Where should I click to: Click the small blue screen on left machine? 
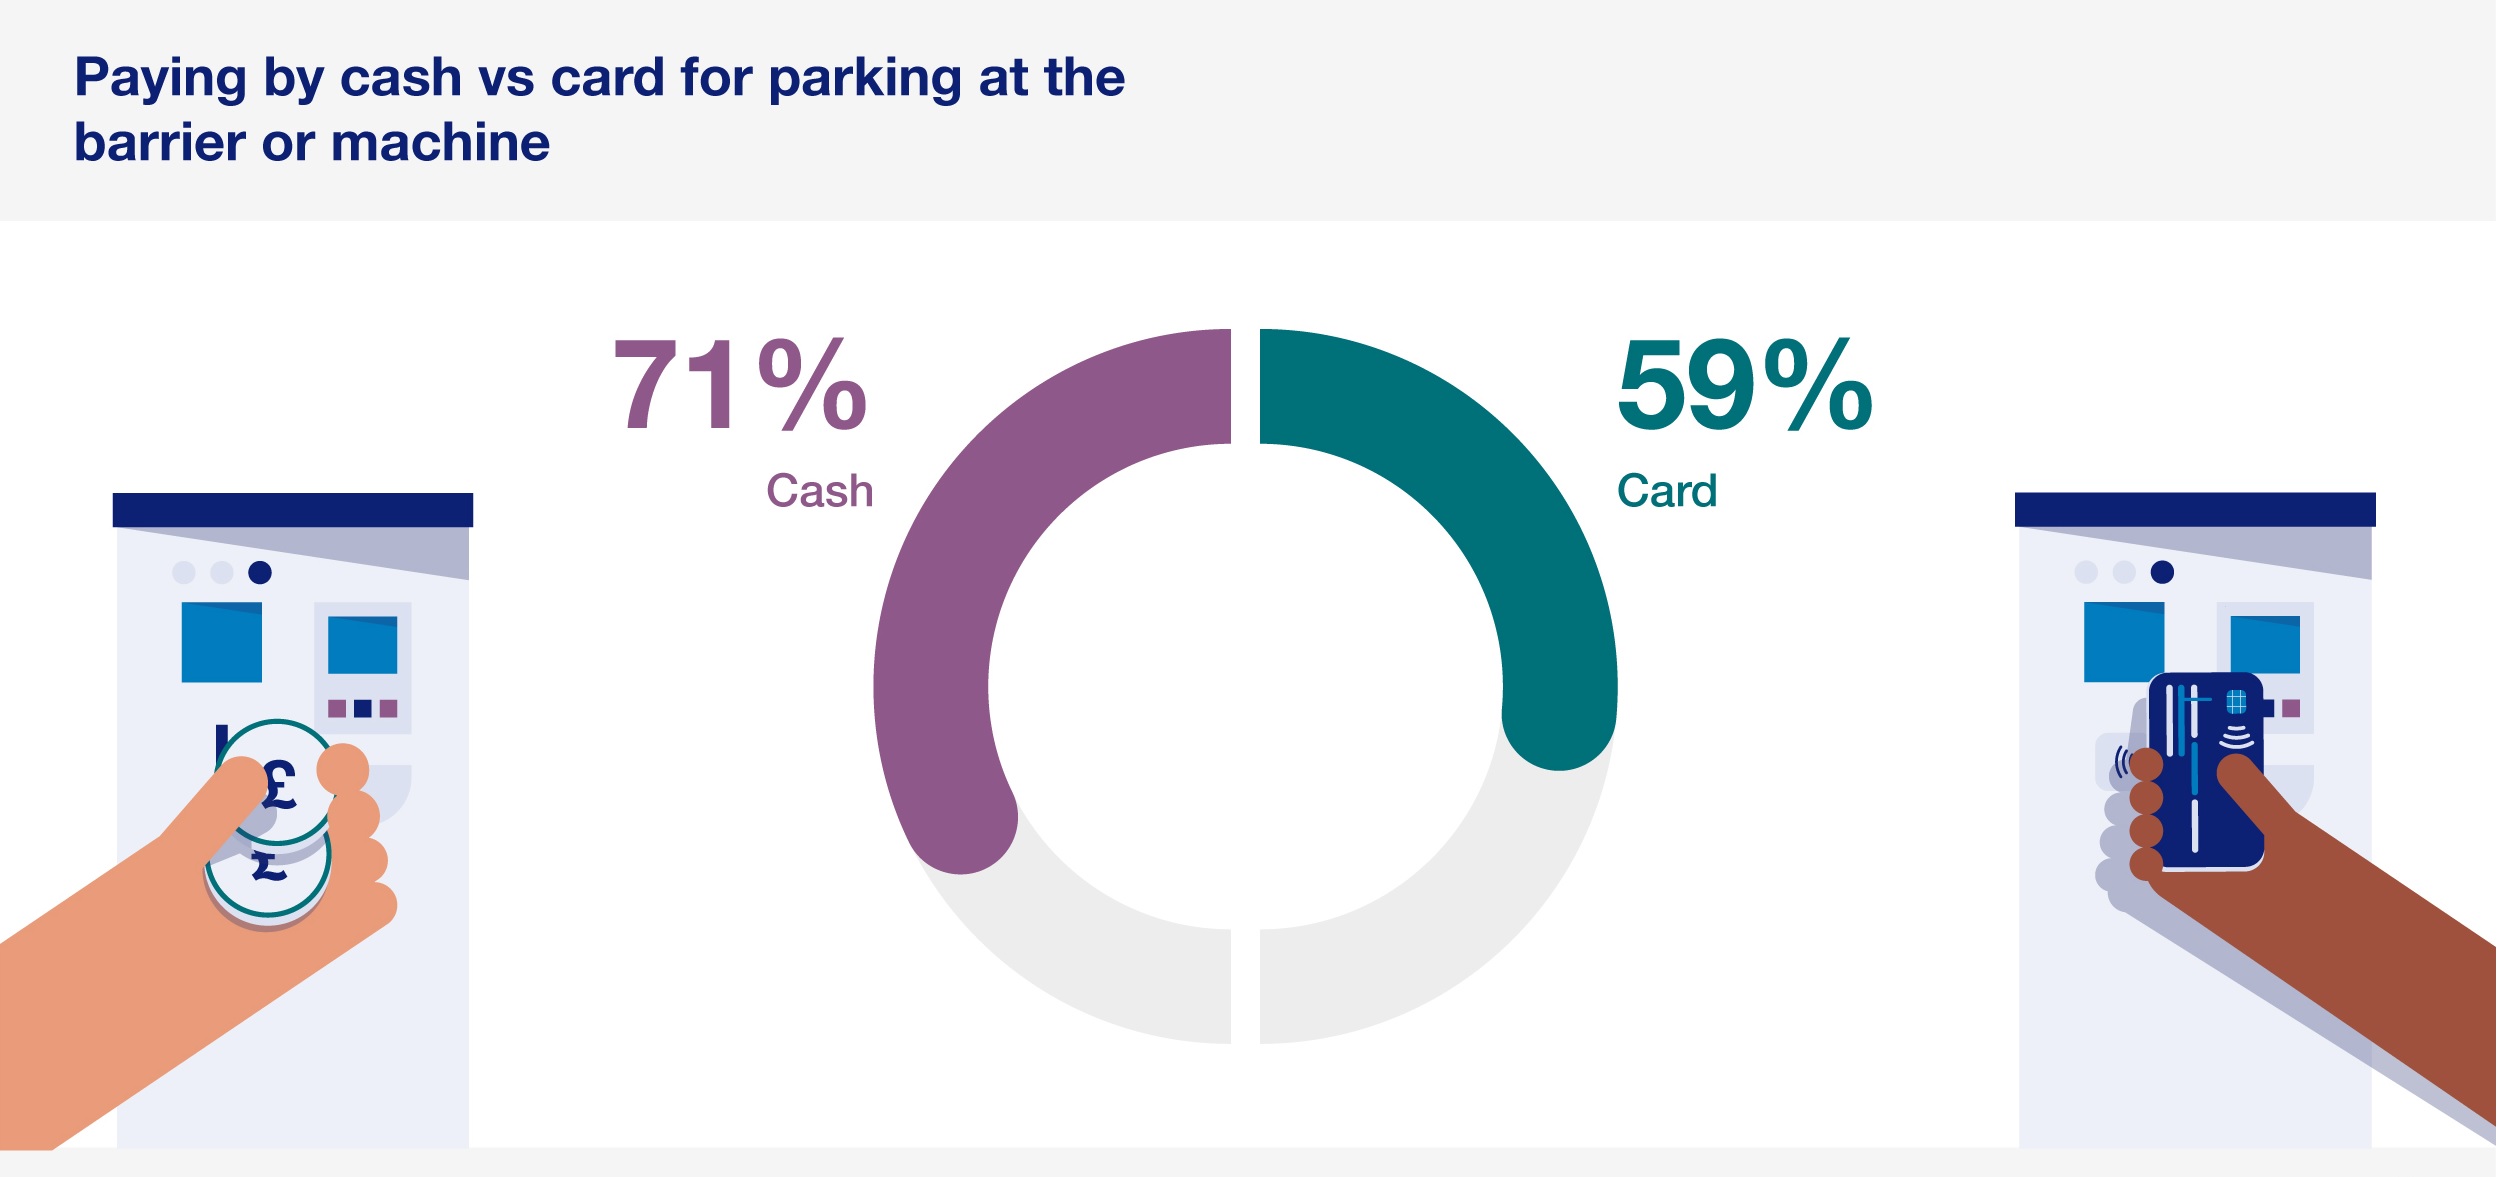[x=362, y=645]
